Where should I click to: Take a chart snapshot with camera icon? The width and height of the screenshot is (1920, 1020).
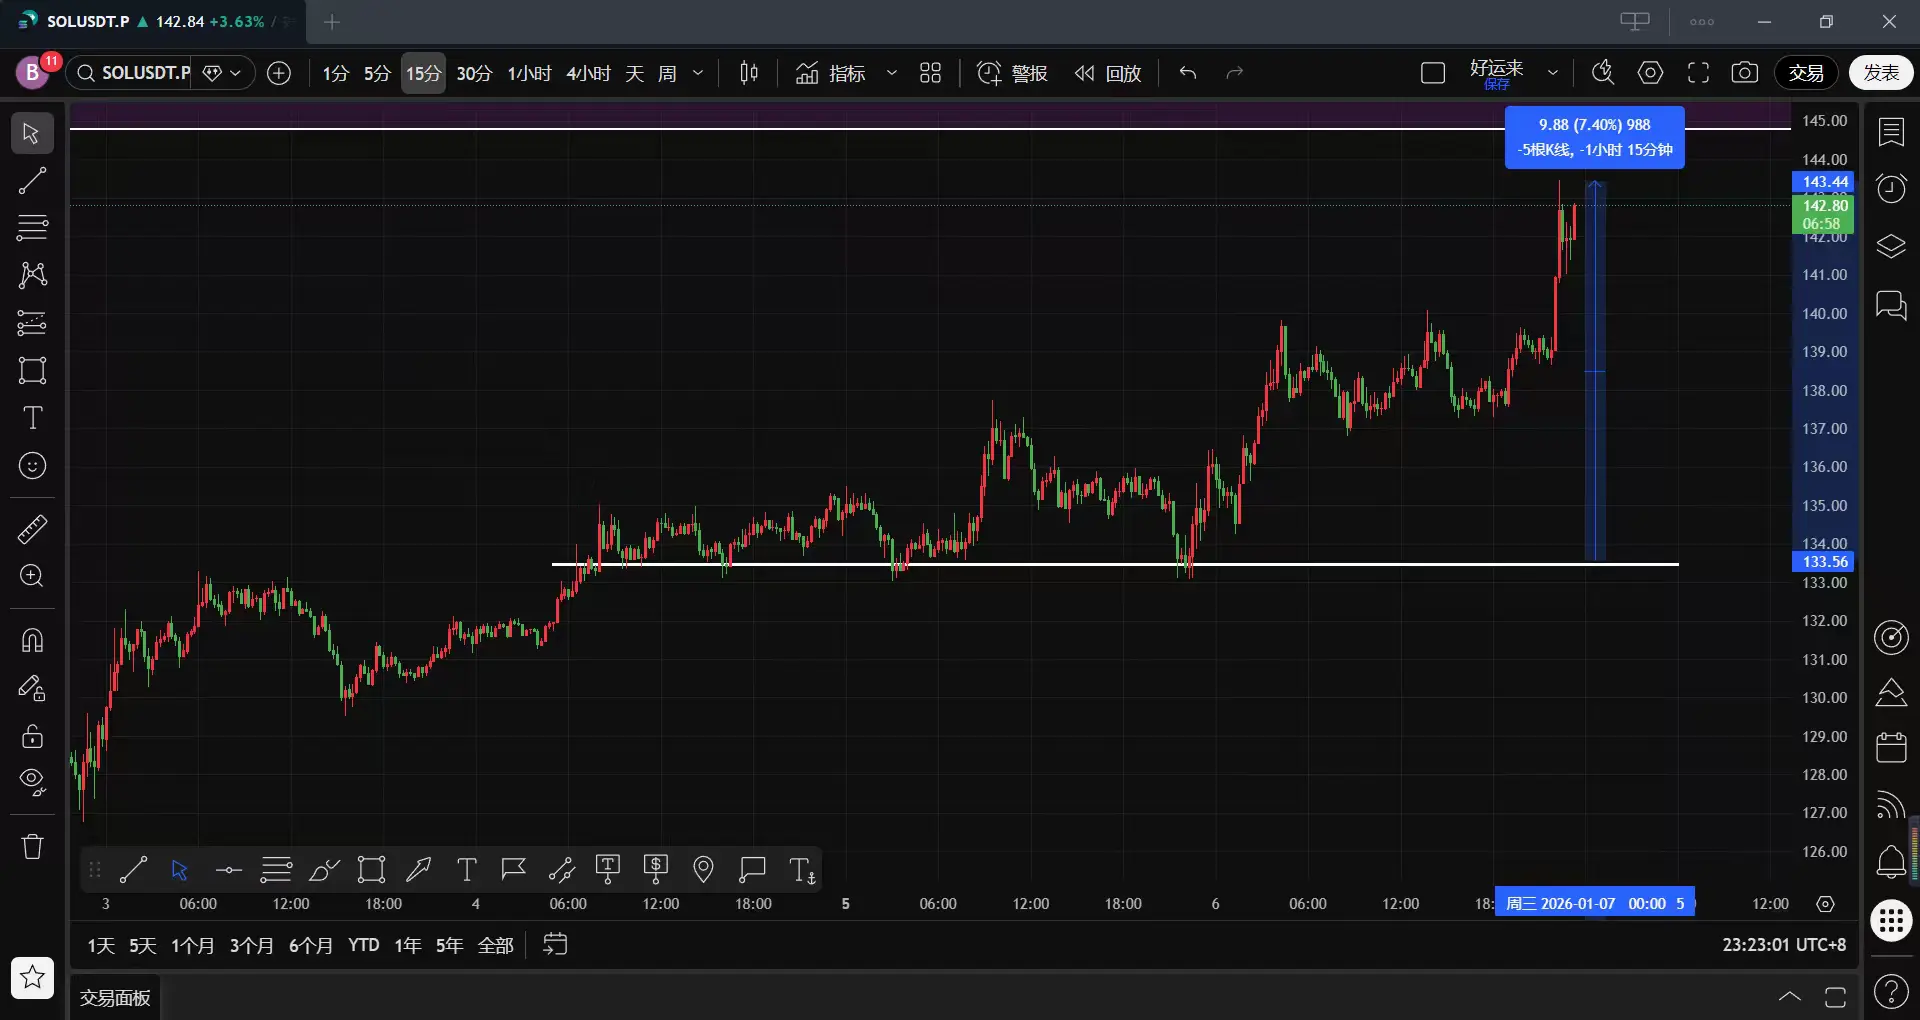[x=1745, y=73]
